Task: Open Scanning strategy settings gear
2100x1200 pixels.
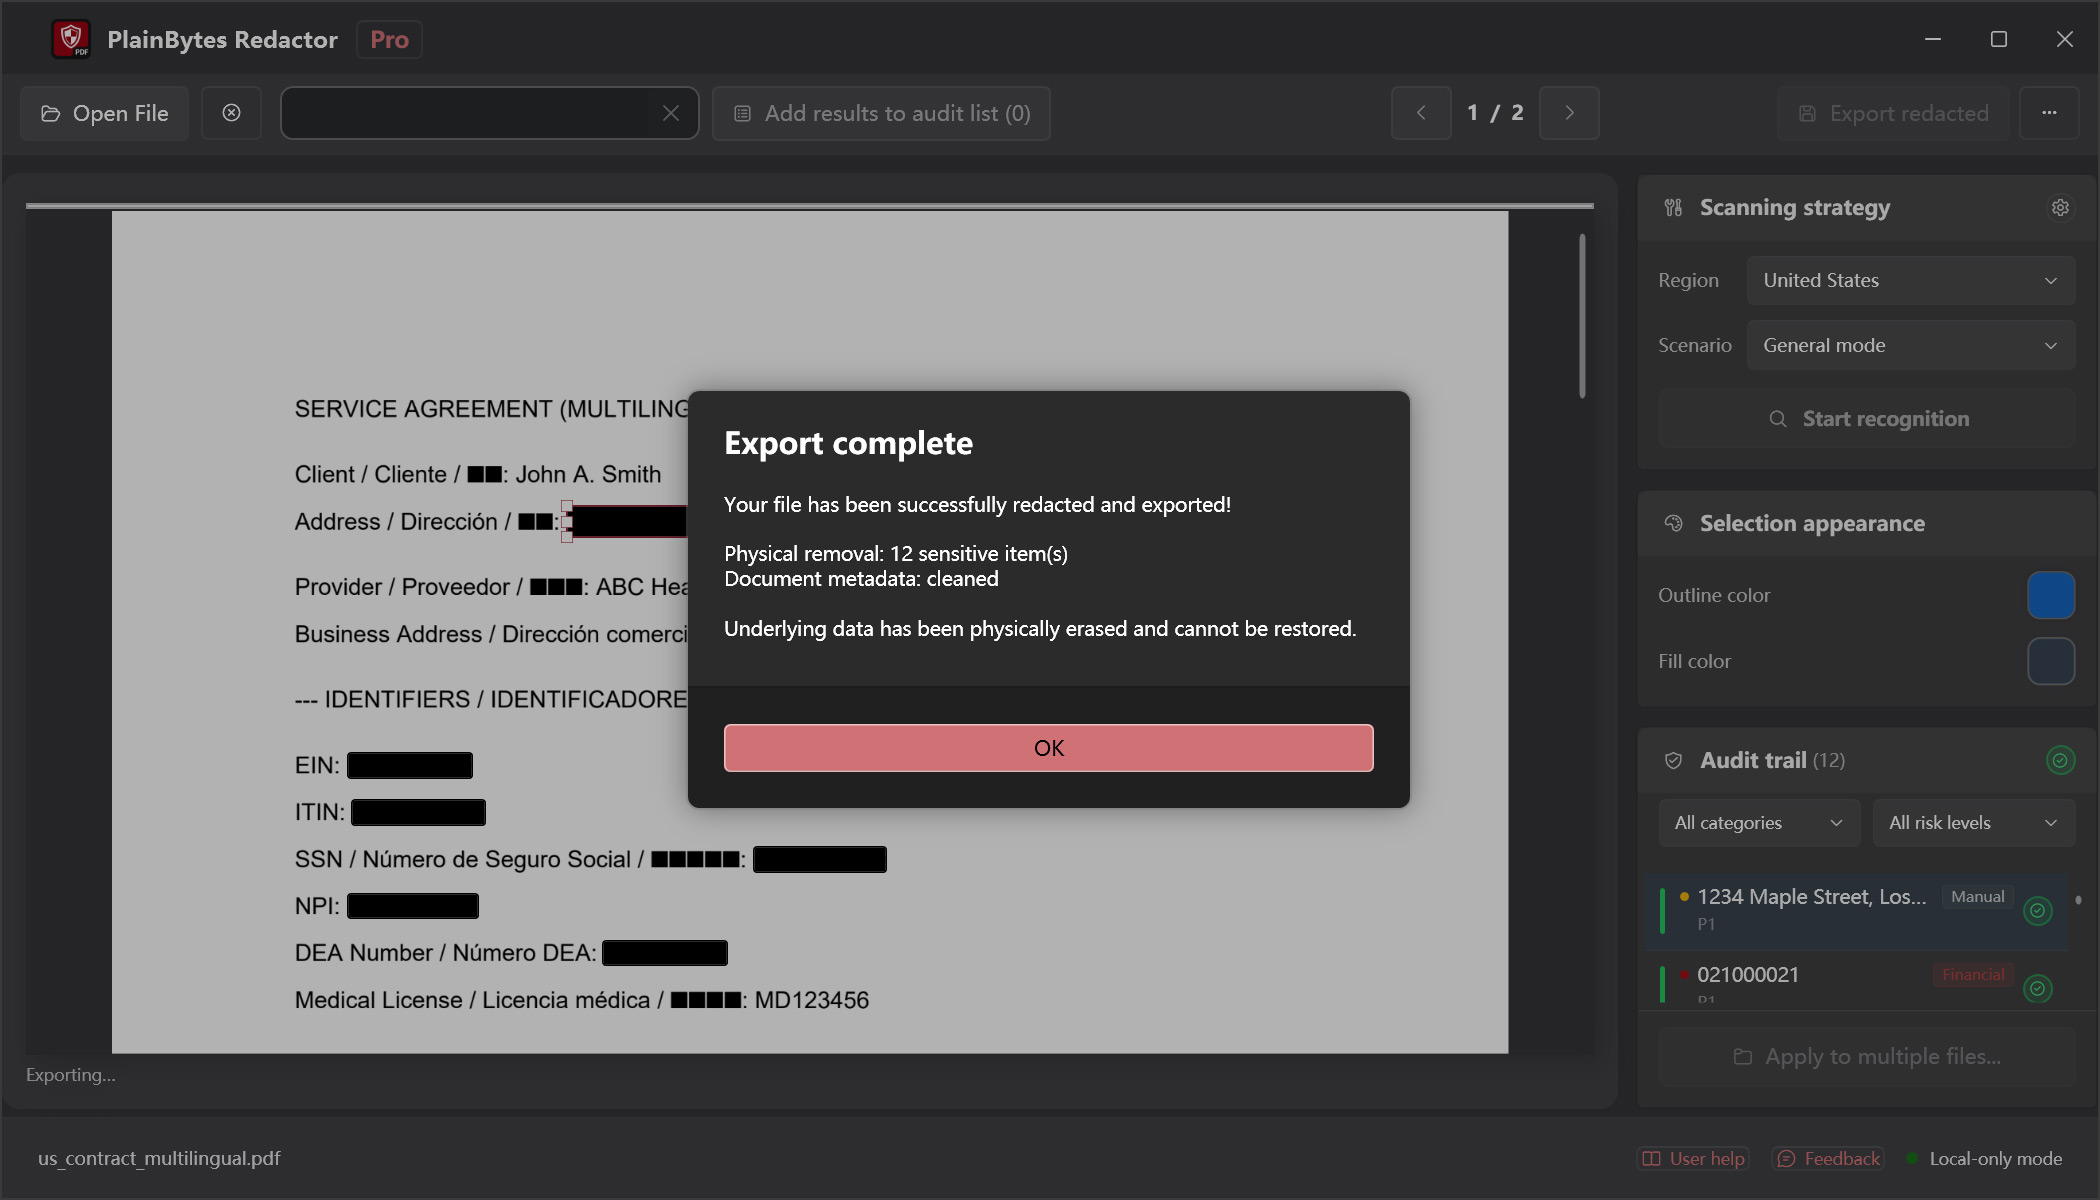Action: click(2060, 207)
